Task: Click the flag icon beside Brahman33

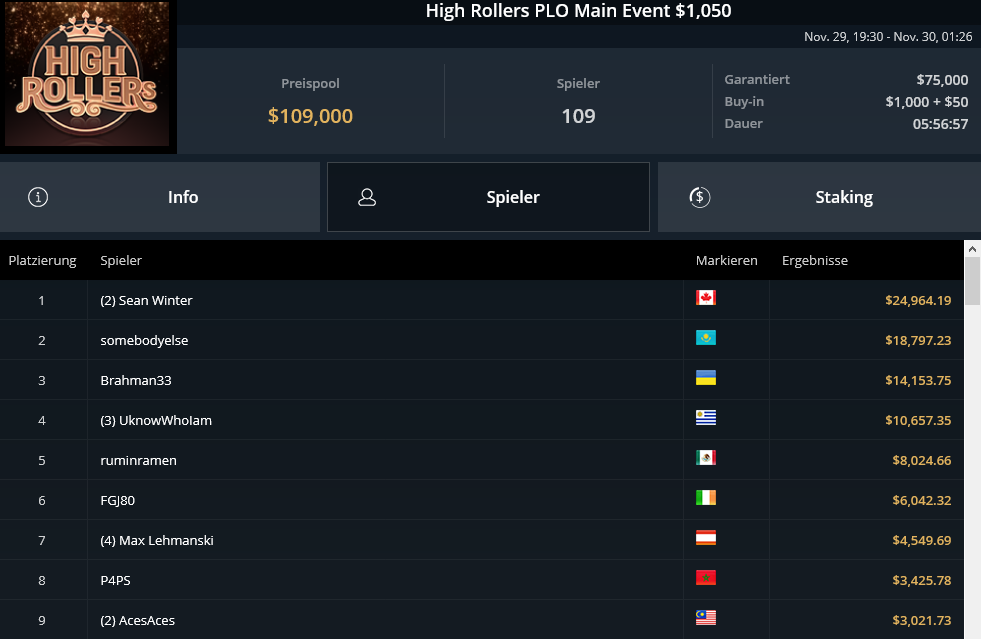Action: click(x=706, y=378)
